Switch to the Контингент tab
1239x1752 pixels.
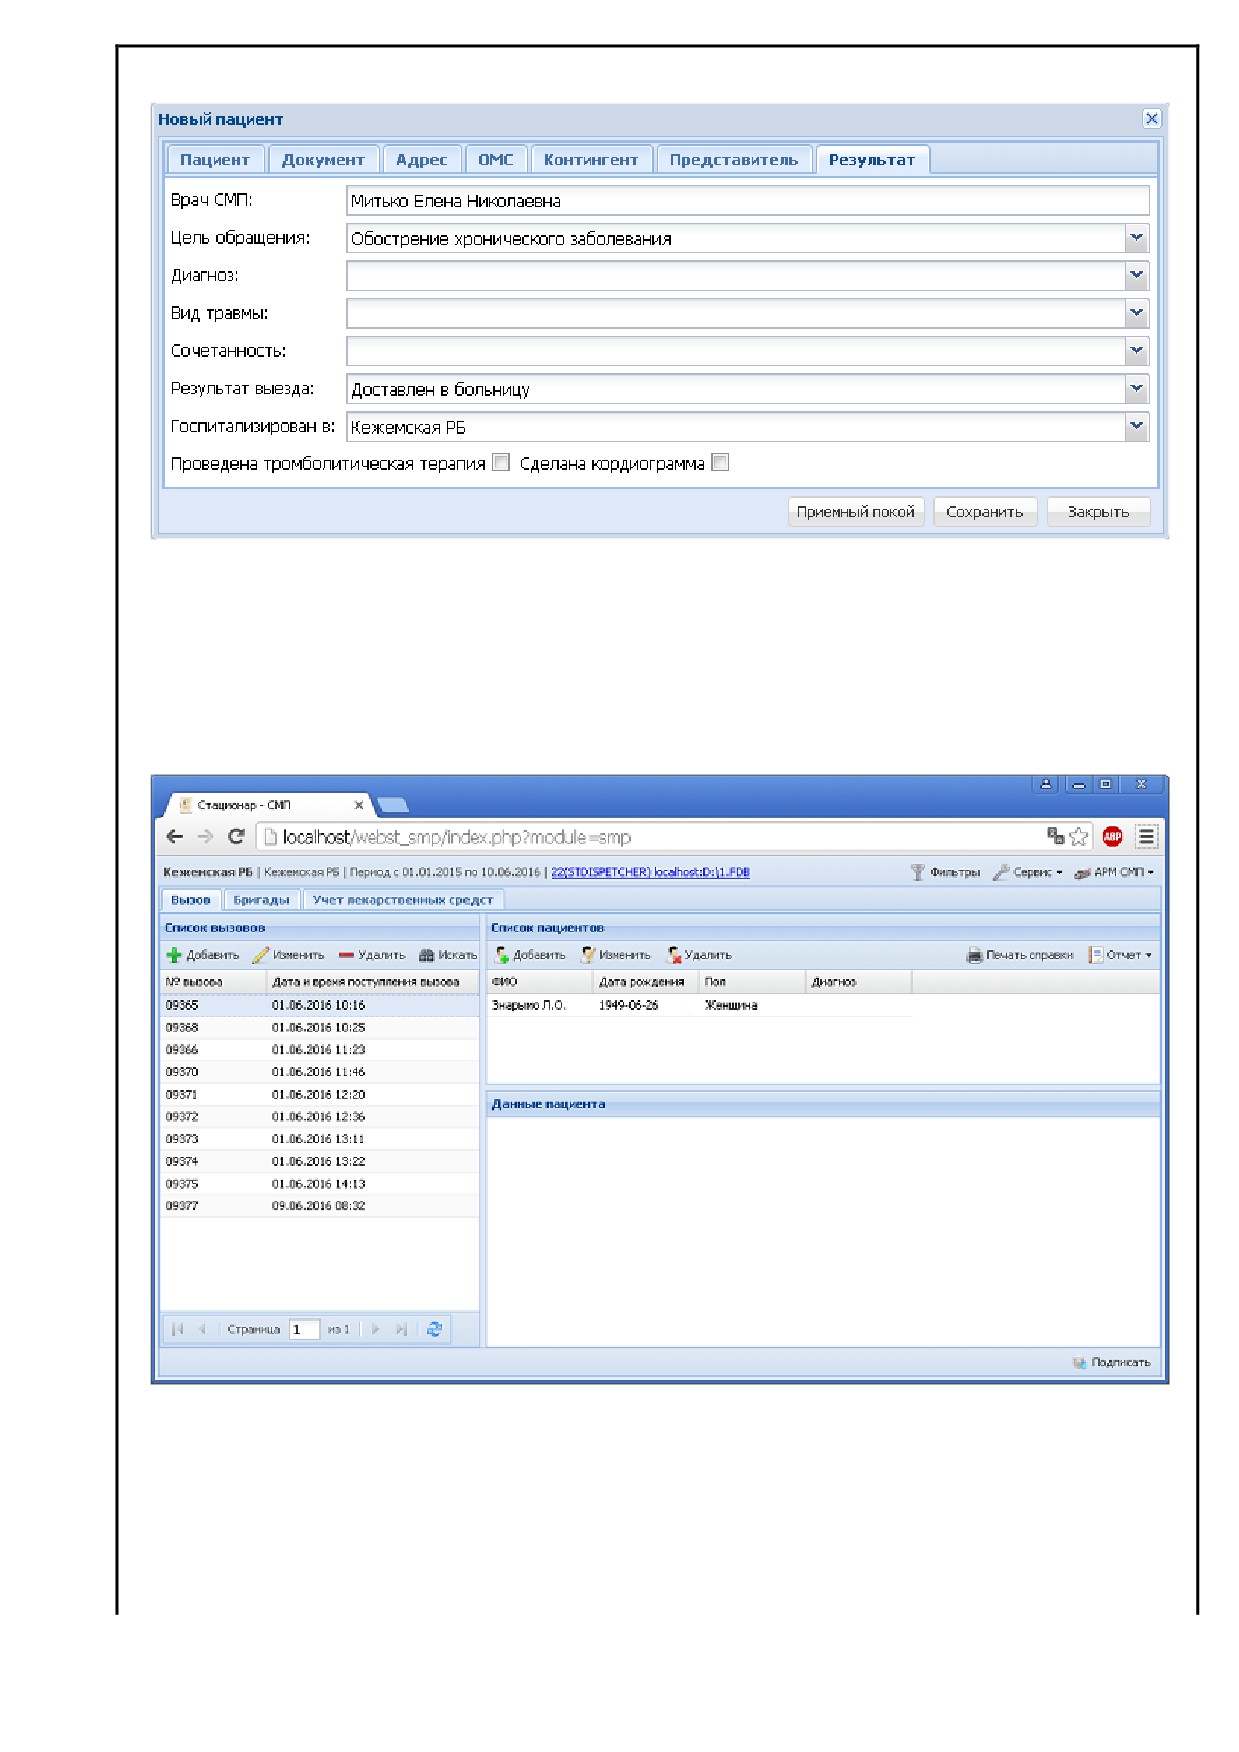[591, 160]
